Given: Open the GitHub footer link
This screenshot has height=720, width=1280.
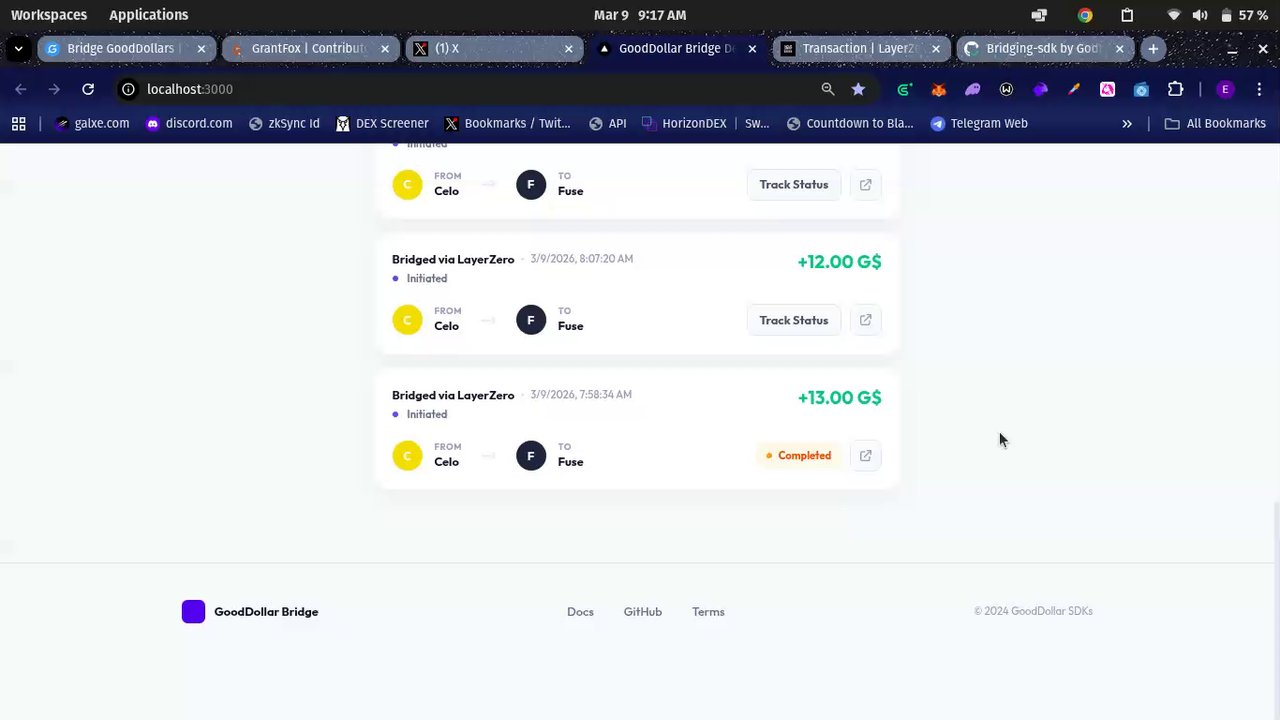Looking at the screenshot, I should 643,612.
